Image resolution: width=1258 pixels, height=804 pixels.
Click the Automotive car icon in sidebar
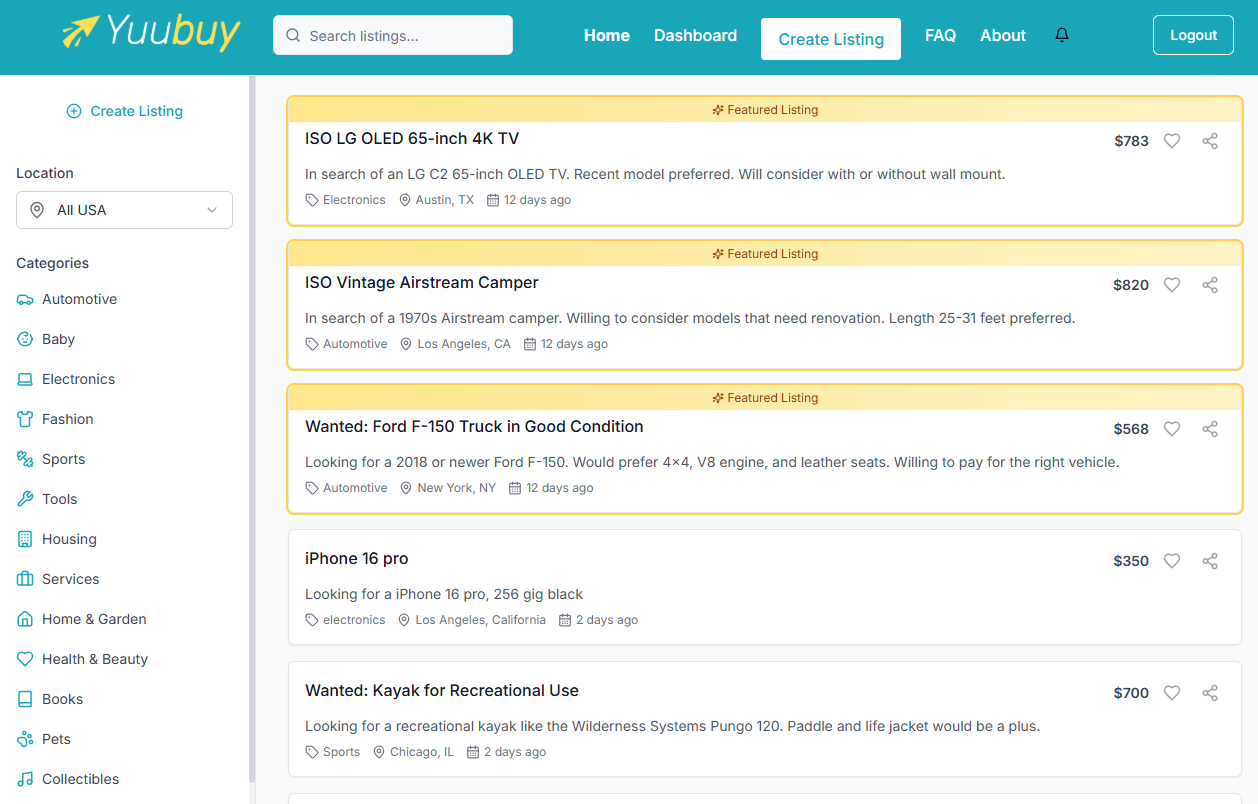click(25, 299)
